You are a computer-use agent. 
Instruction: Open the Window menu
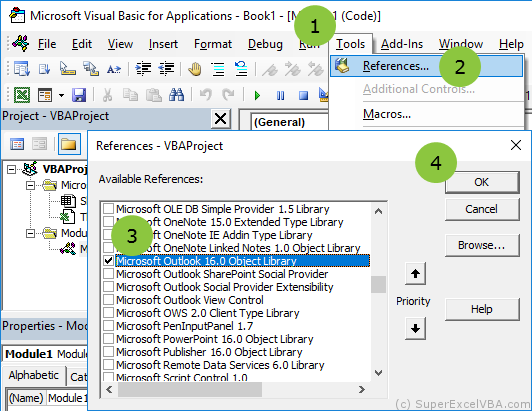click(461, 44)
